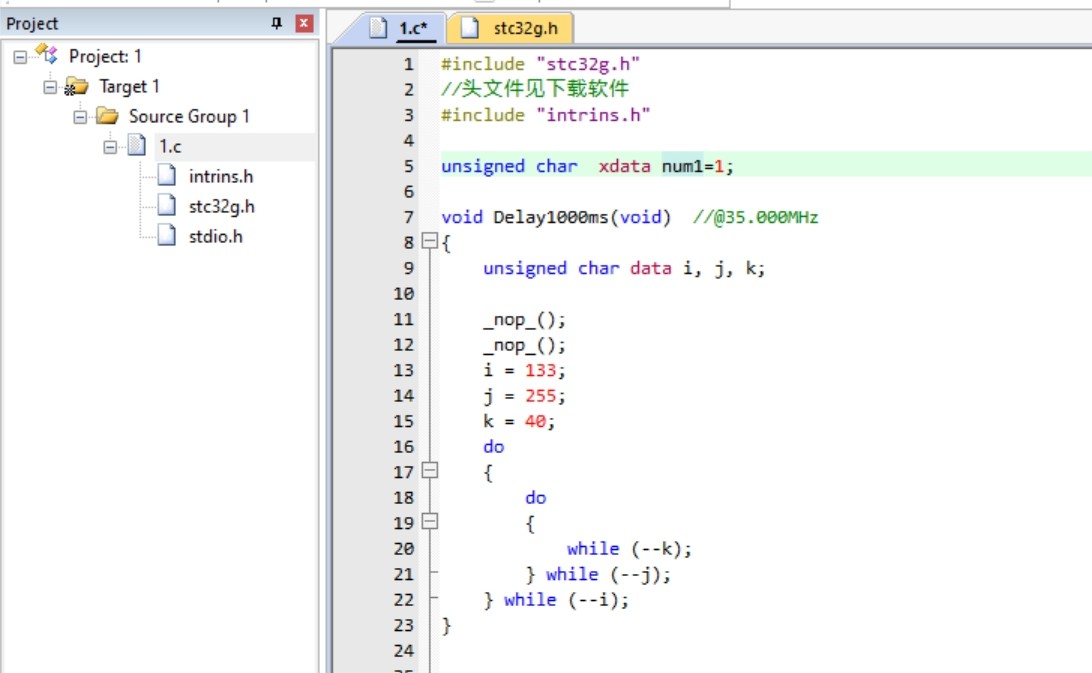Click the while (--k); statement

pos(630,549)
